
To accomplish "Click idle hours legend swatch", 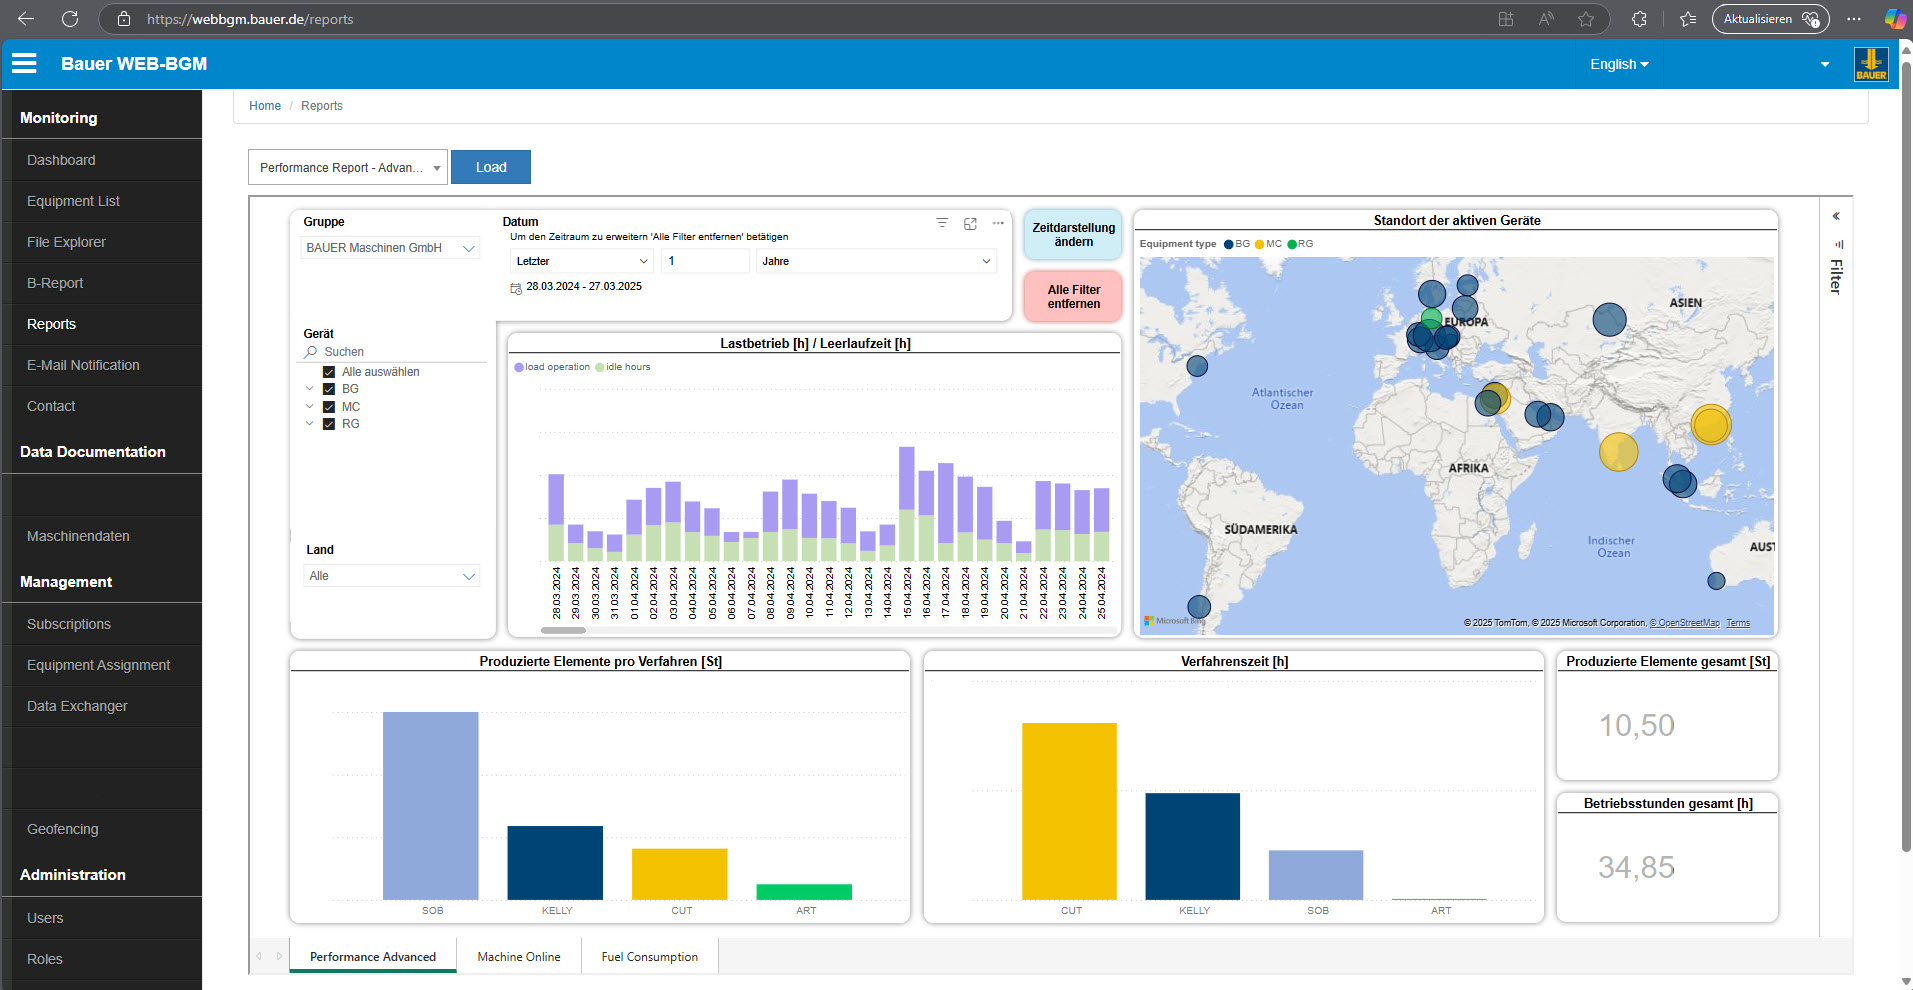I will [600, 367].
